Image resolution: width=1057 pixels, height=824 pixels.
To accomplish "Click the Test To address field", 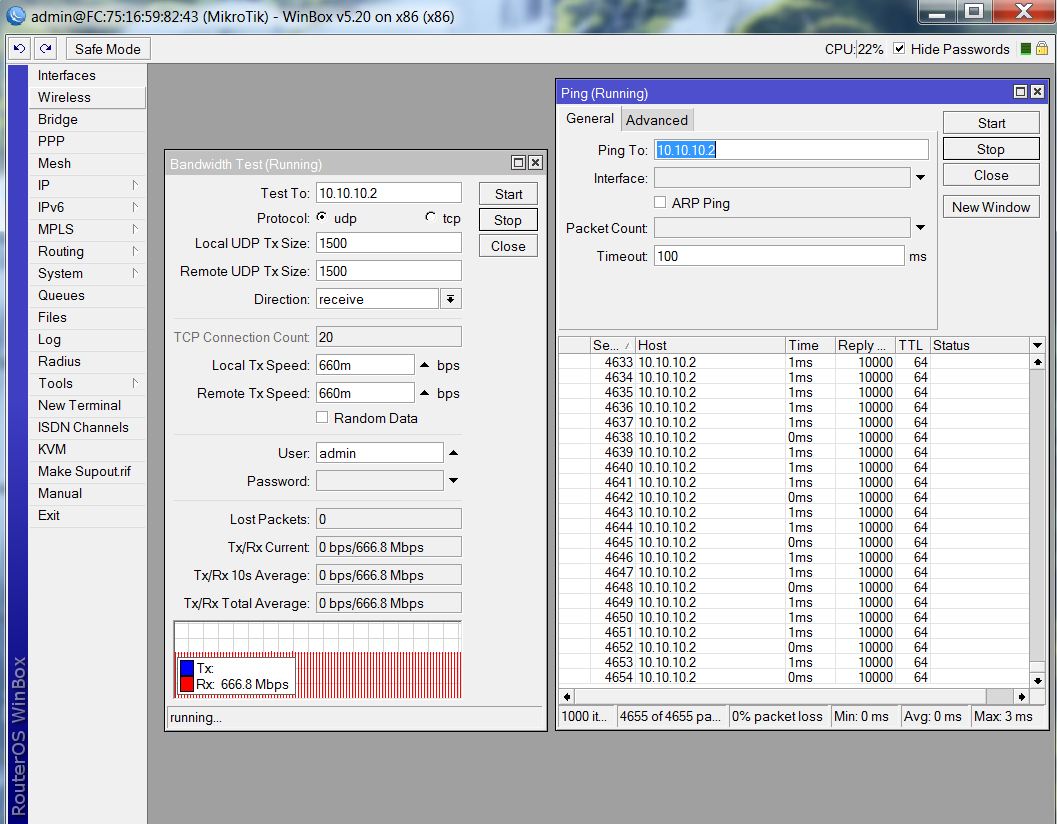I will 388,193.
